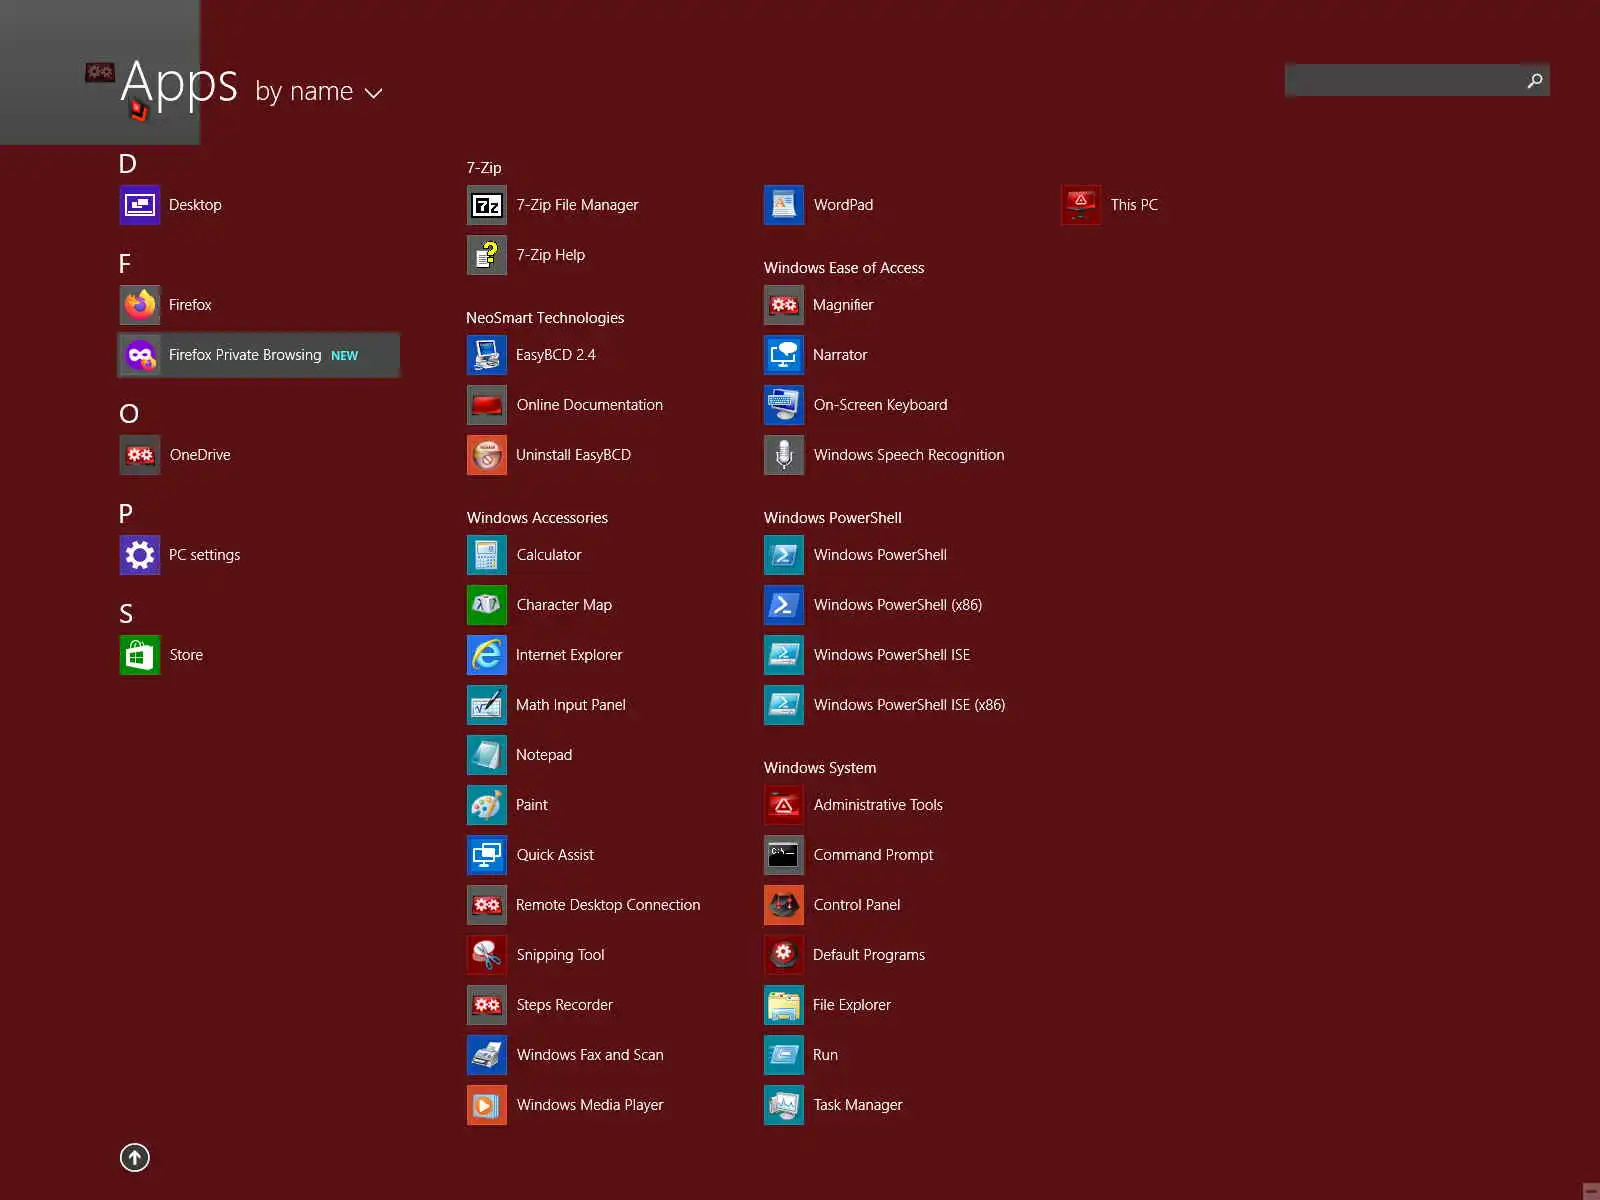This screenshot has width=1600, height=1200.
Task: Open PC settings gear icon
Action: pos(140,555)
